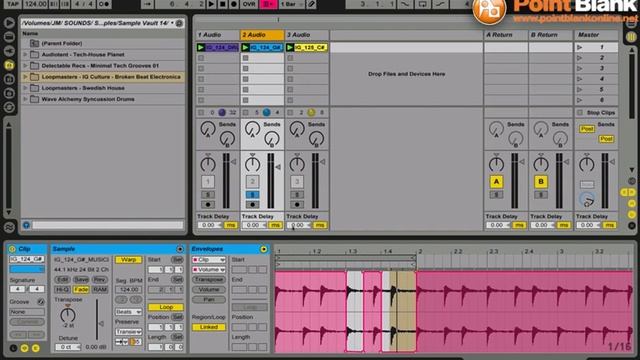Toggle the OVR overdub button
This screenshot has width=640, height=360.
[249, 4]
